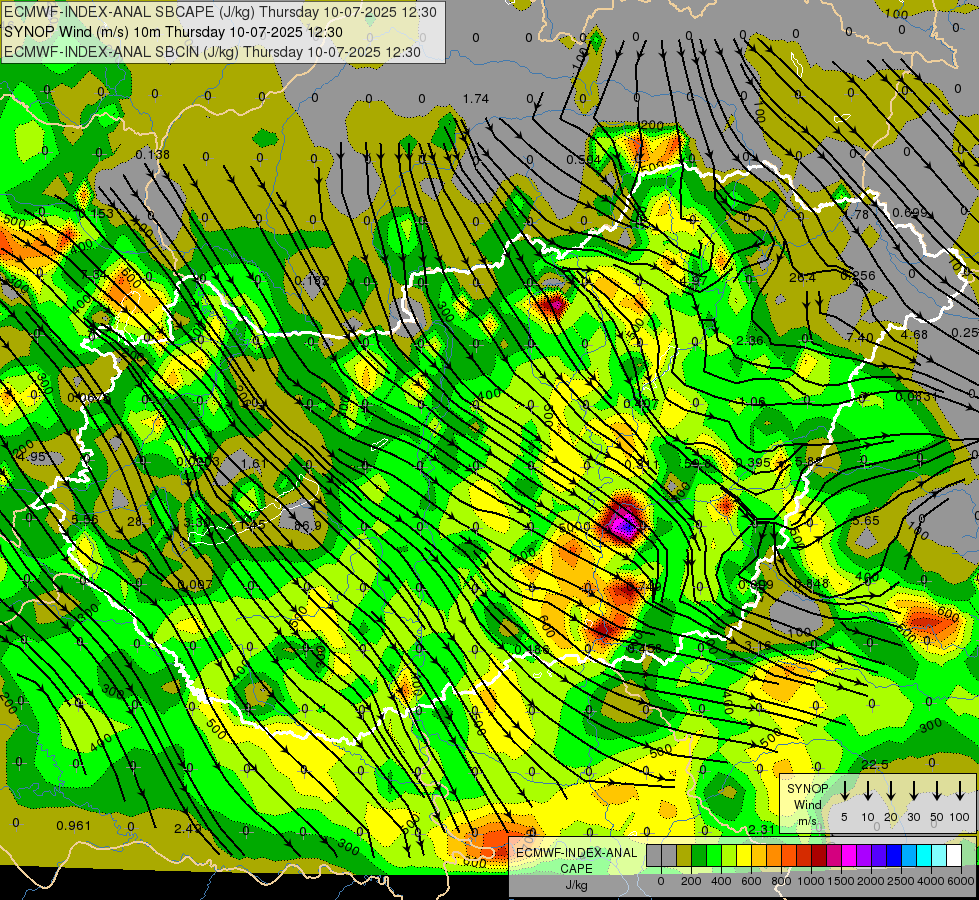This screenshot has width=979, height=900.
Task: Click the wind arrow above the 100 label
Action: coord(960,790)
